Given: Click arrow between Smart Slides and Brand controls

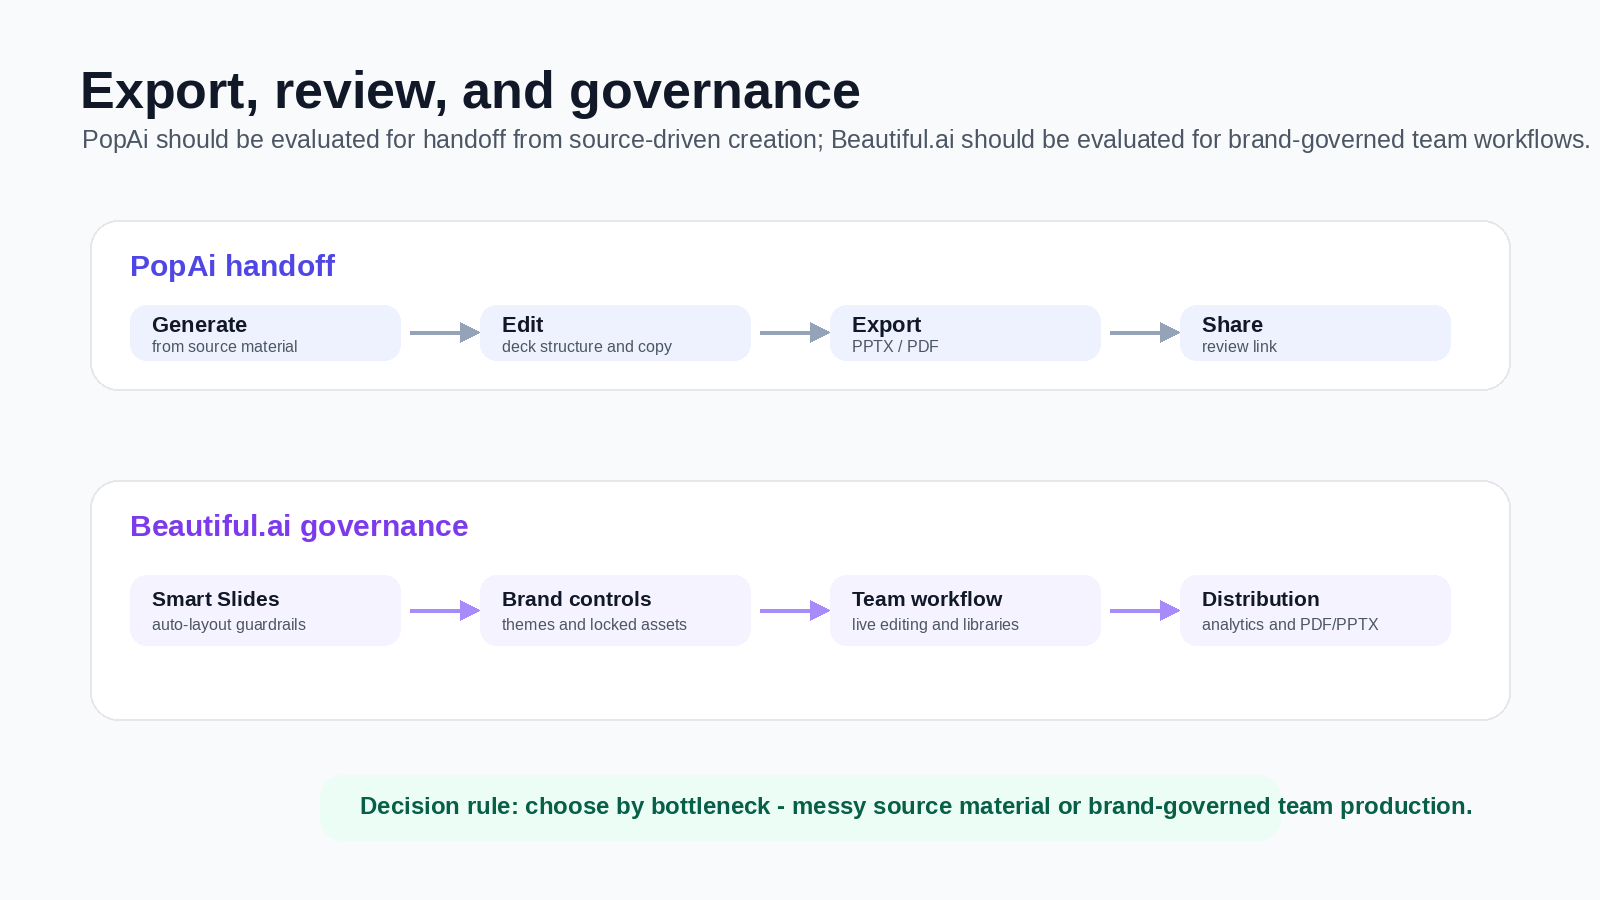Looking at the screenshot, I should (x=445, y=610).
